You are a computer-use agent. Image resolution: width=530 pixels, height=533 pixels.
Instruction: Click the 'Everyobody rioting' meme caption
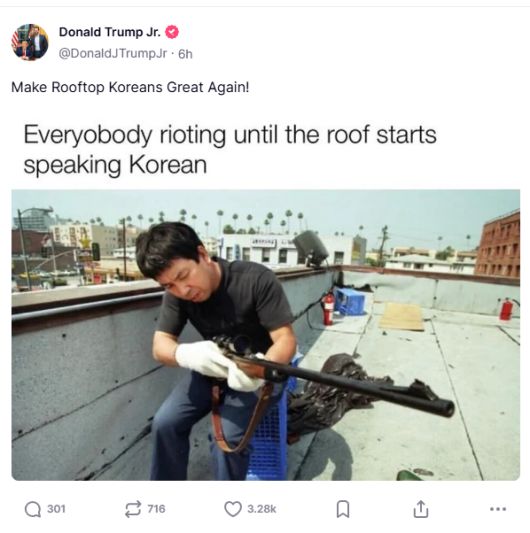pos(230,150)
